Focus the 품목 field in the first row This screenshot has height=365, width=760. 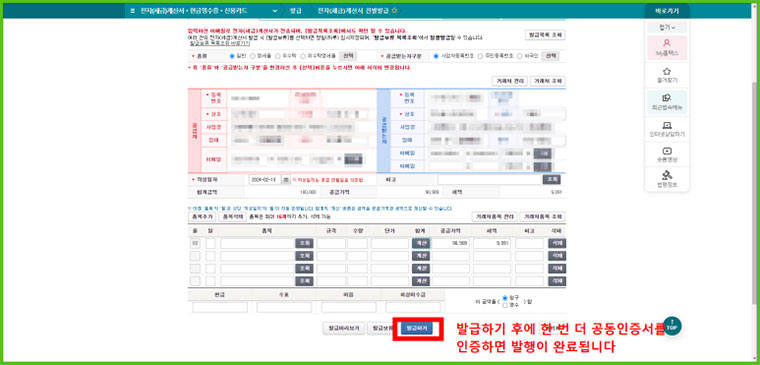257,243
